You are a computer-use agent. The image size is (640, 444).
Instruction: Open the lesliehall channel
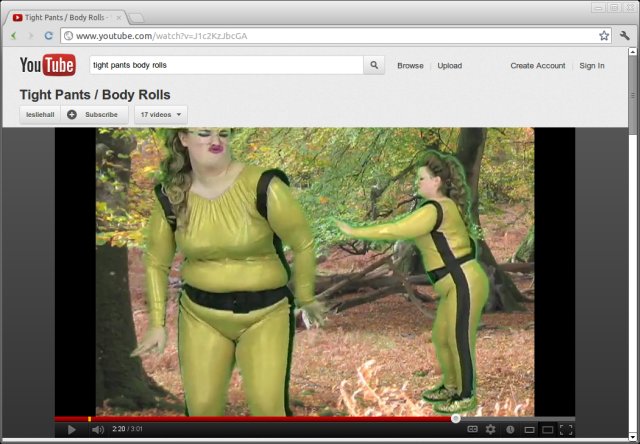tap(40, 115)
